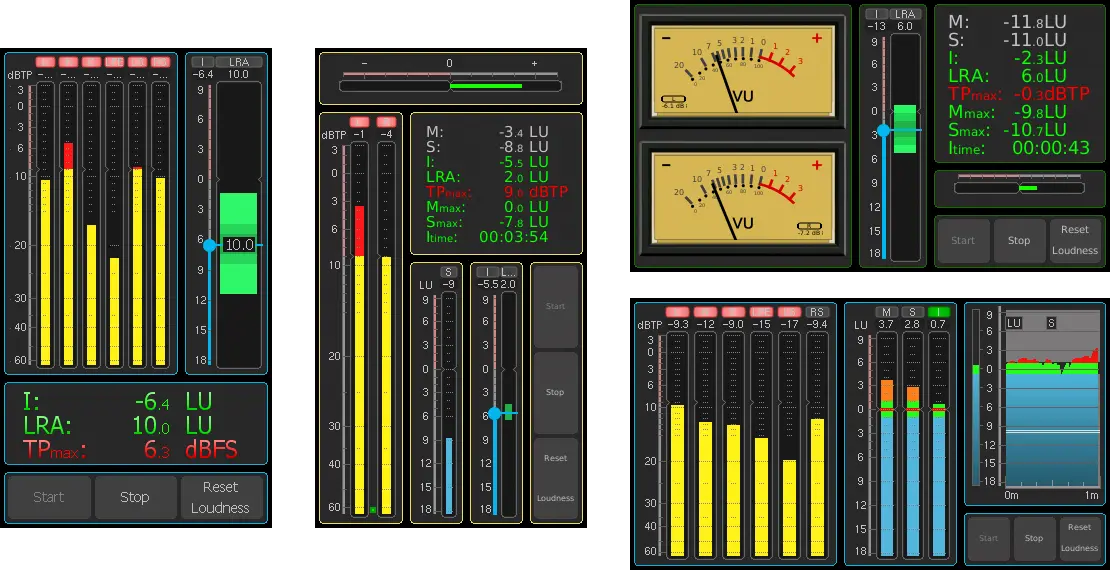
Task: Toggle the M indicator above the LU meters
Action: click(886, 312)
